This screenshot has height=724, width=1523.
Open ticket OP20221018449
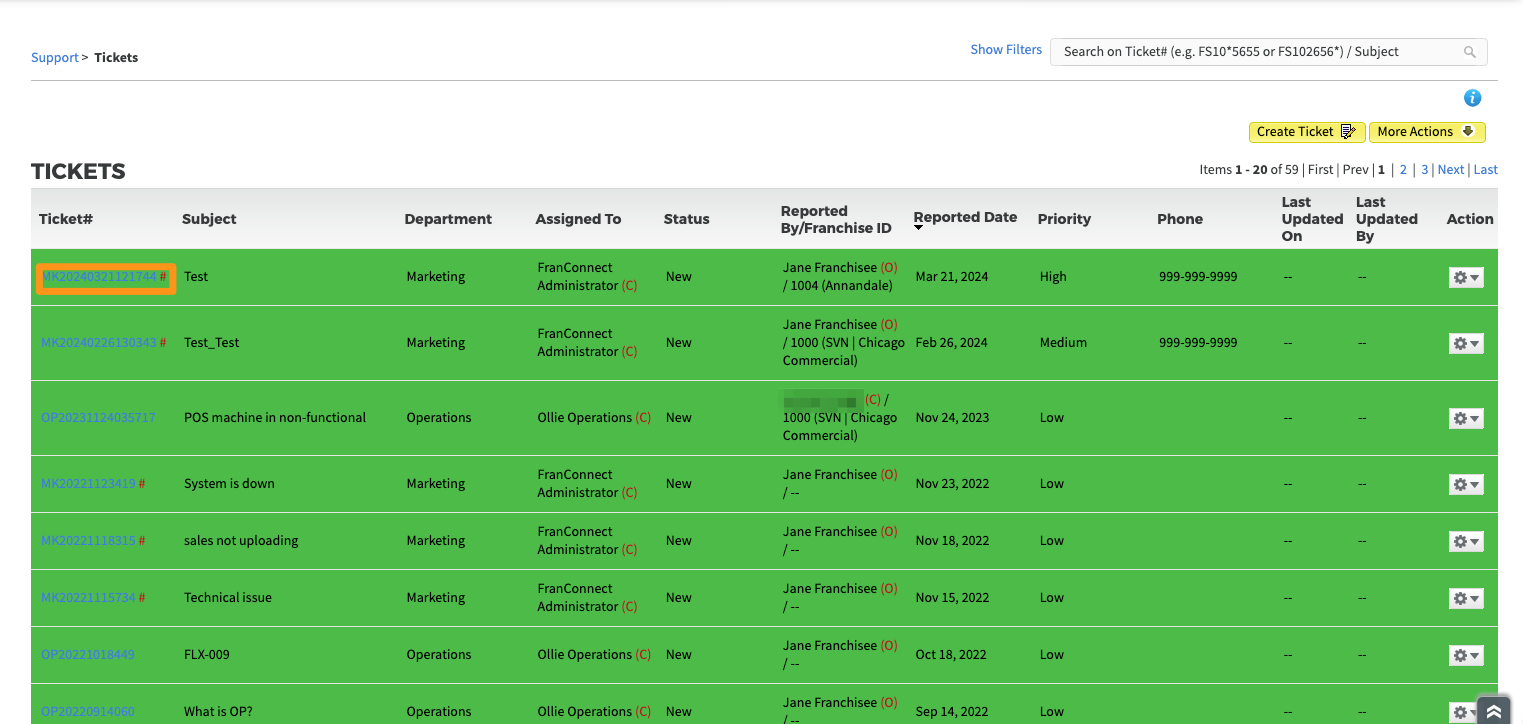[x=88, y=655]
